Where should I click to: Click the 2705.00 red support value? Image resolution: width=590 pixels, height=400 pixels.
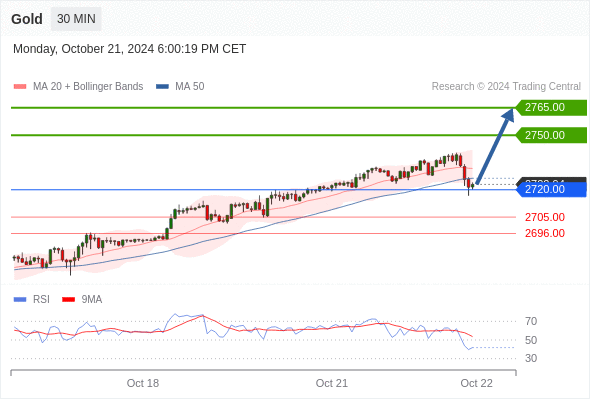click(545, 217)
